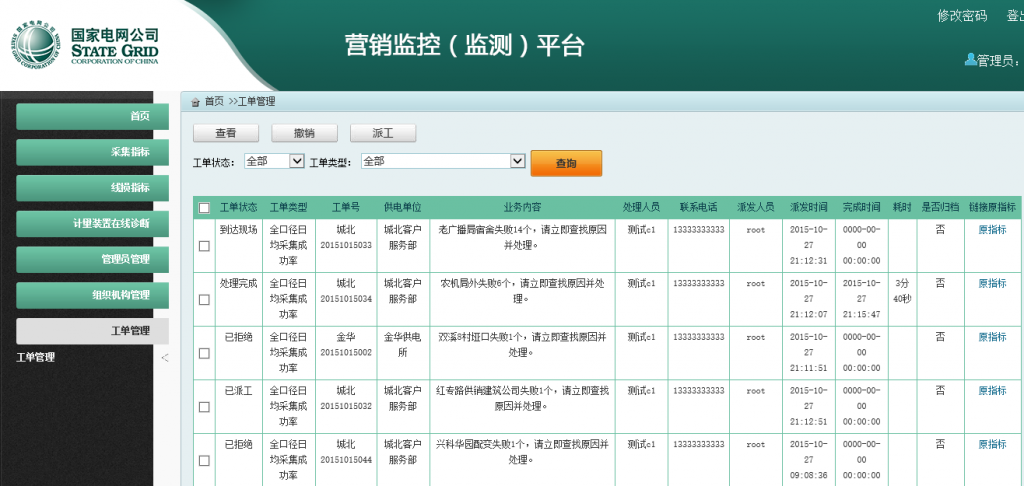Viewport: 1024px width, 486px height.
Task: Click the 营销监控(监测)平台 title
Action: click(464, 45)
